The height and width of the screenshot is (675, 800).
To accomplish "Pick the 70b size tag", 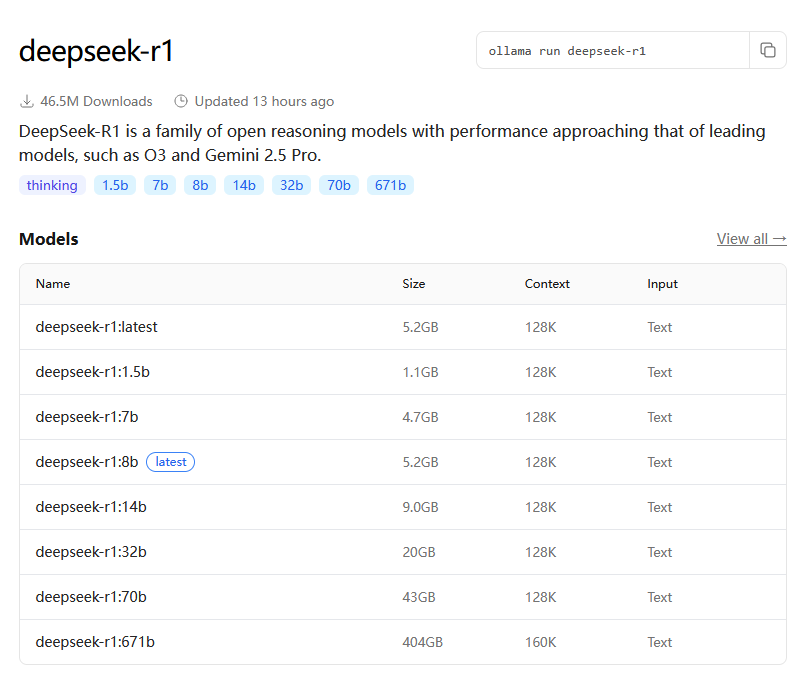I will pos(339,185).
